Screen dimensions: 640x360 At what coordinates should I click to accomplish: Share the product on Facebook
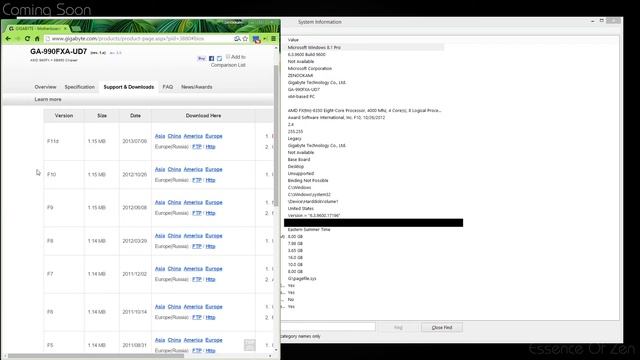(211, 59)
